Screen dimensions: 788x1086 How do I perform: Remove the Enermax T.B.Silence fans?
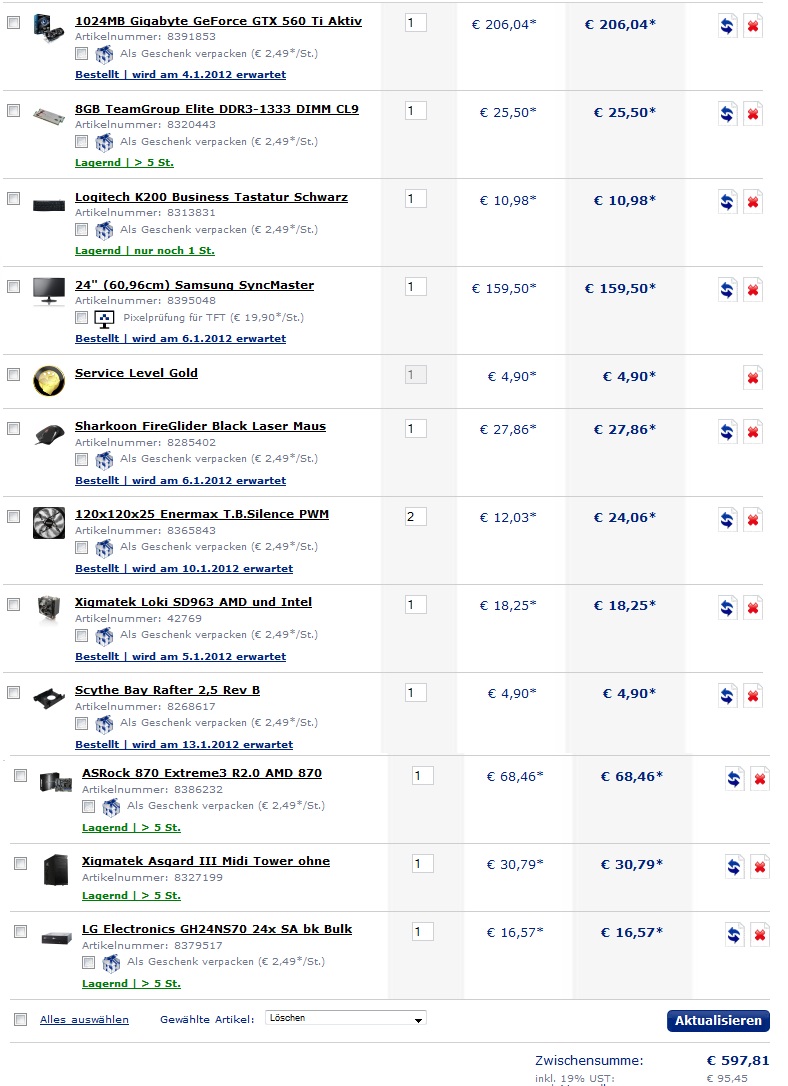click(x=753, y=519)
